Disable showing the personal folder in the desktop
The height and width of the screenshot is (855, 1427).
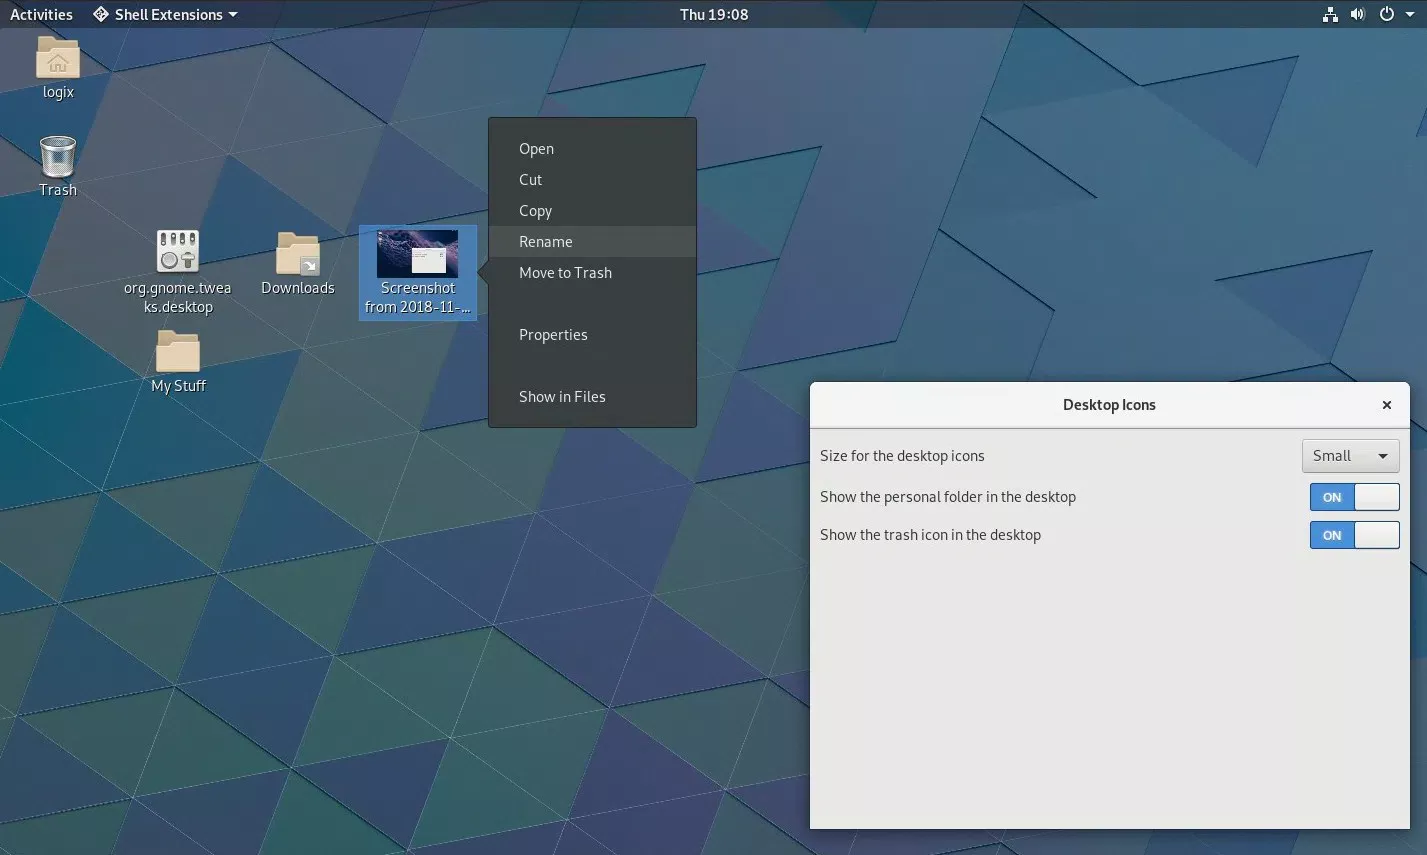click(x=1354, y=497)
